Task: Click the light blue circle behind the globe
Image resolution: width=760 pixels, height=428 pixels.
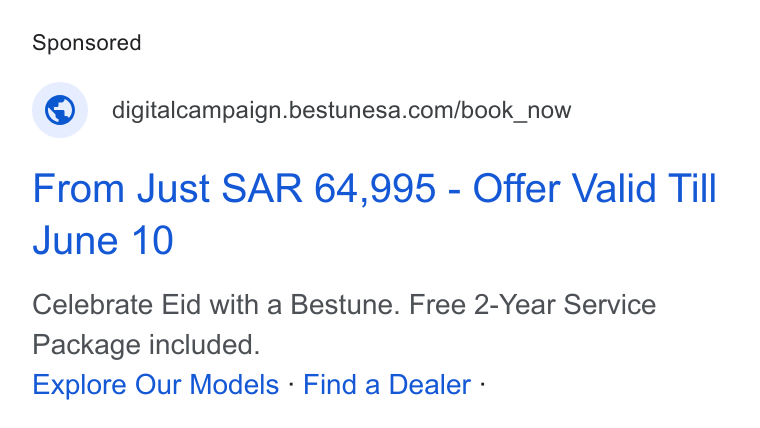Action: pos(60,110)
